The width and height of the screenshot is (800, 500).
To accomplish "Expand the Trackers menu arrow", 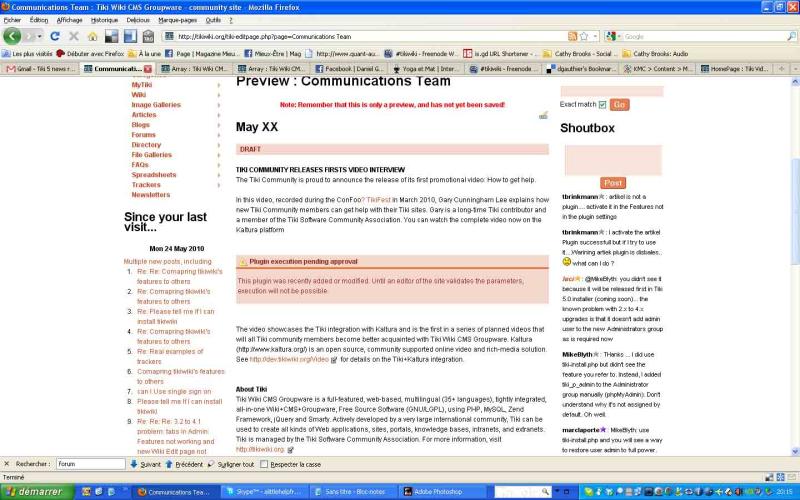I will coord(219,185).
